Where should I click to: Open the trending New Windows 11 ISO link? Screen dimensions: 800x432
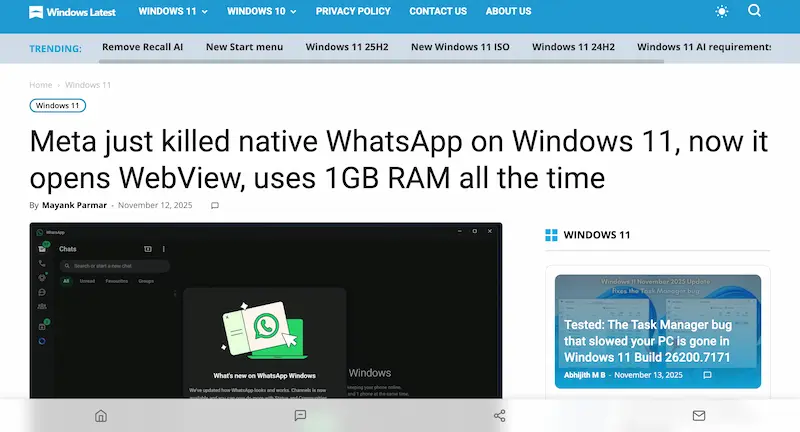pyautogui.click(x=458, y=47)
